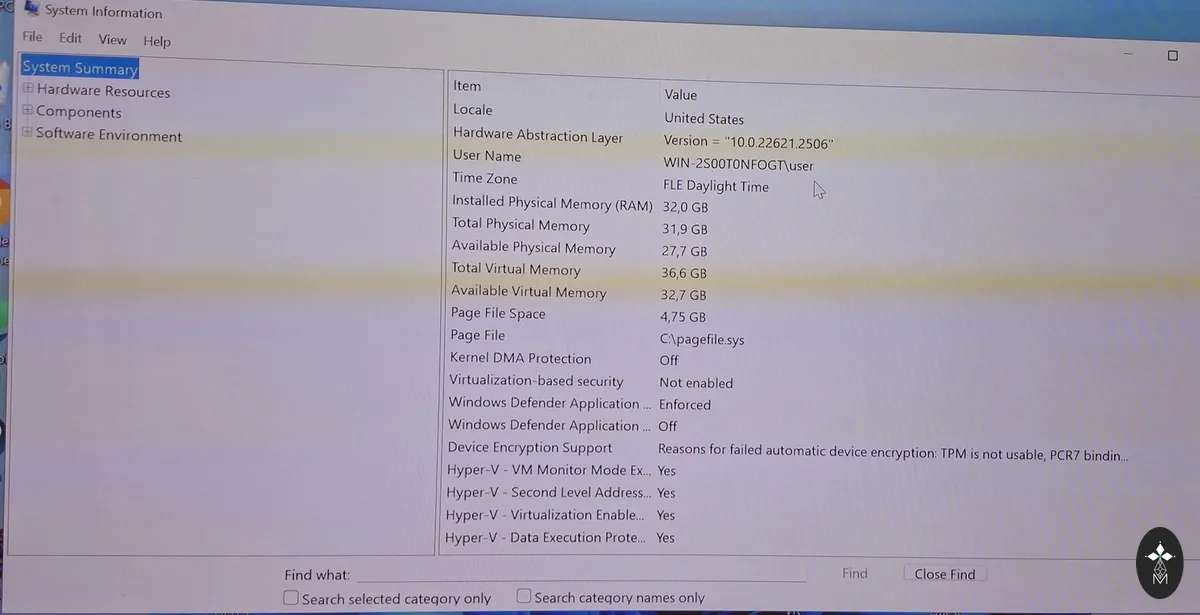Click the Value column header
This screenshot has height=615, width=1200.
681,94
